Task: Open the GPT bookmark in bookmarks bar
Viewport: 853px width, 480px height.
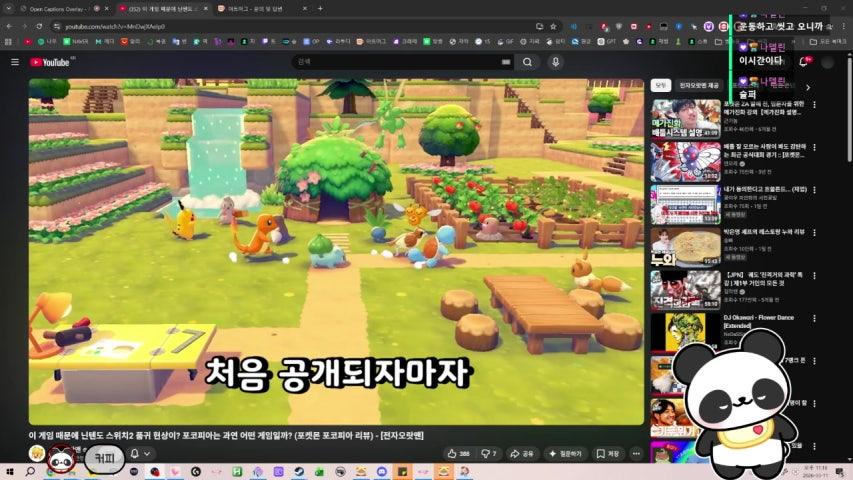Action: pos(608,41)
